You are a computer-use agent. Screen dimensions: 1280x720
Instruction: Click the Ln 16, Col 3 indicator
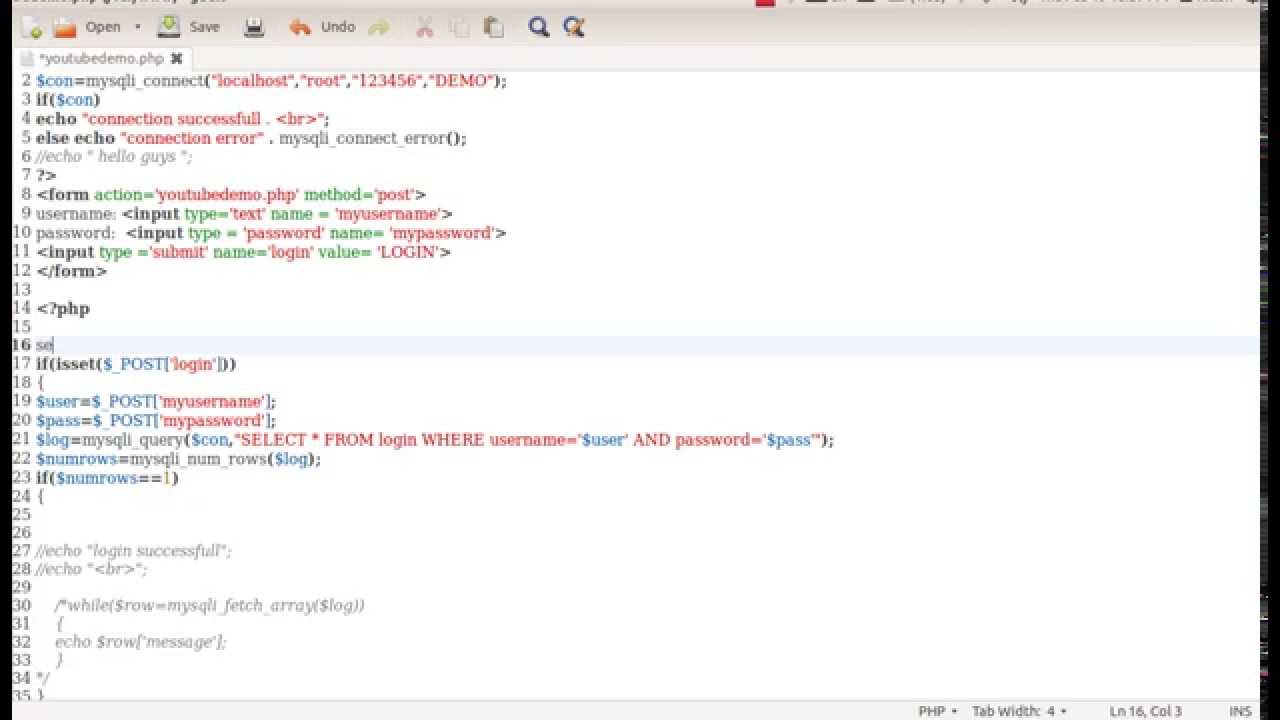[1145, 711]
